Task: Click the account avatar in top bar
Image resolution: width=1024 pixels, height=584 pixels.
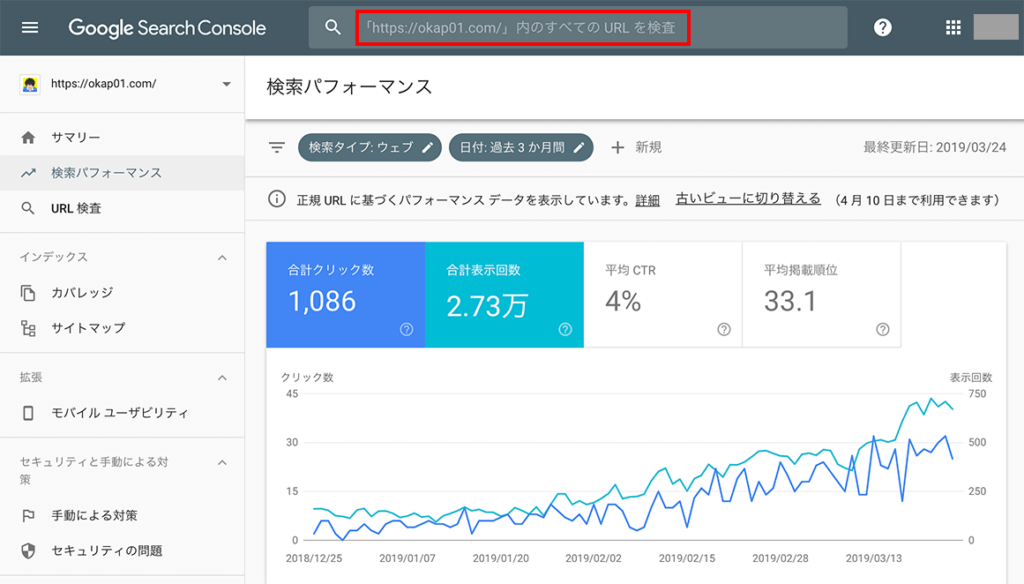Action: pyautogui.click(x=995, y=27)
